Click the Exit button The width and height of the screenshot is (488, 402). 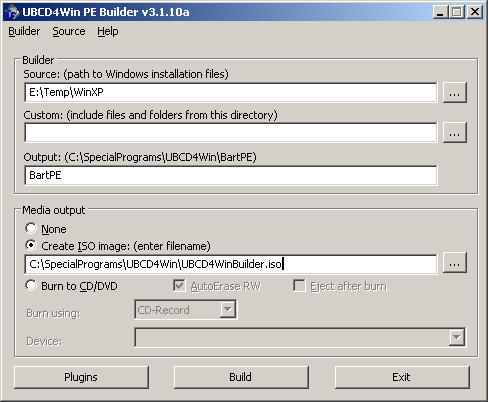402,377
